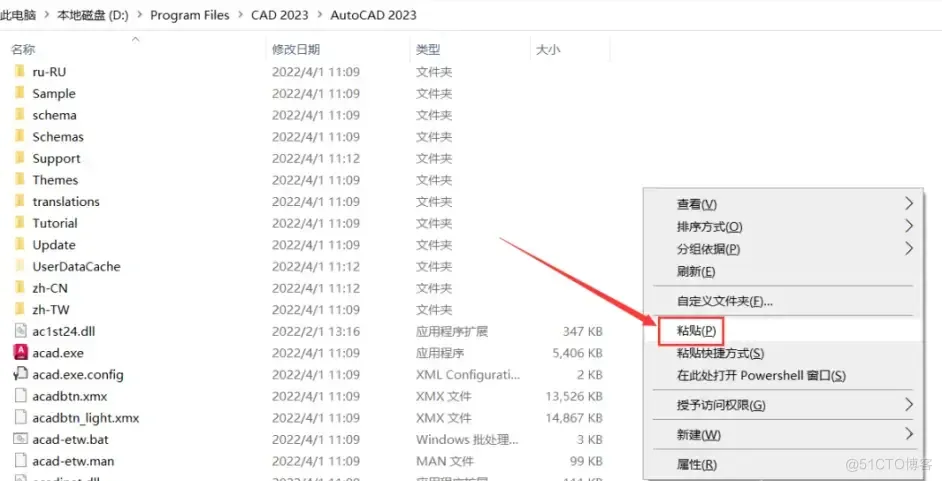Viewport: 942px width, 481px height.
Task: Select the zh-CN folder name
Action: 50,288
